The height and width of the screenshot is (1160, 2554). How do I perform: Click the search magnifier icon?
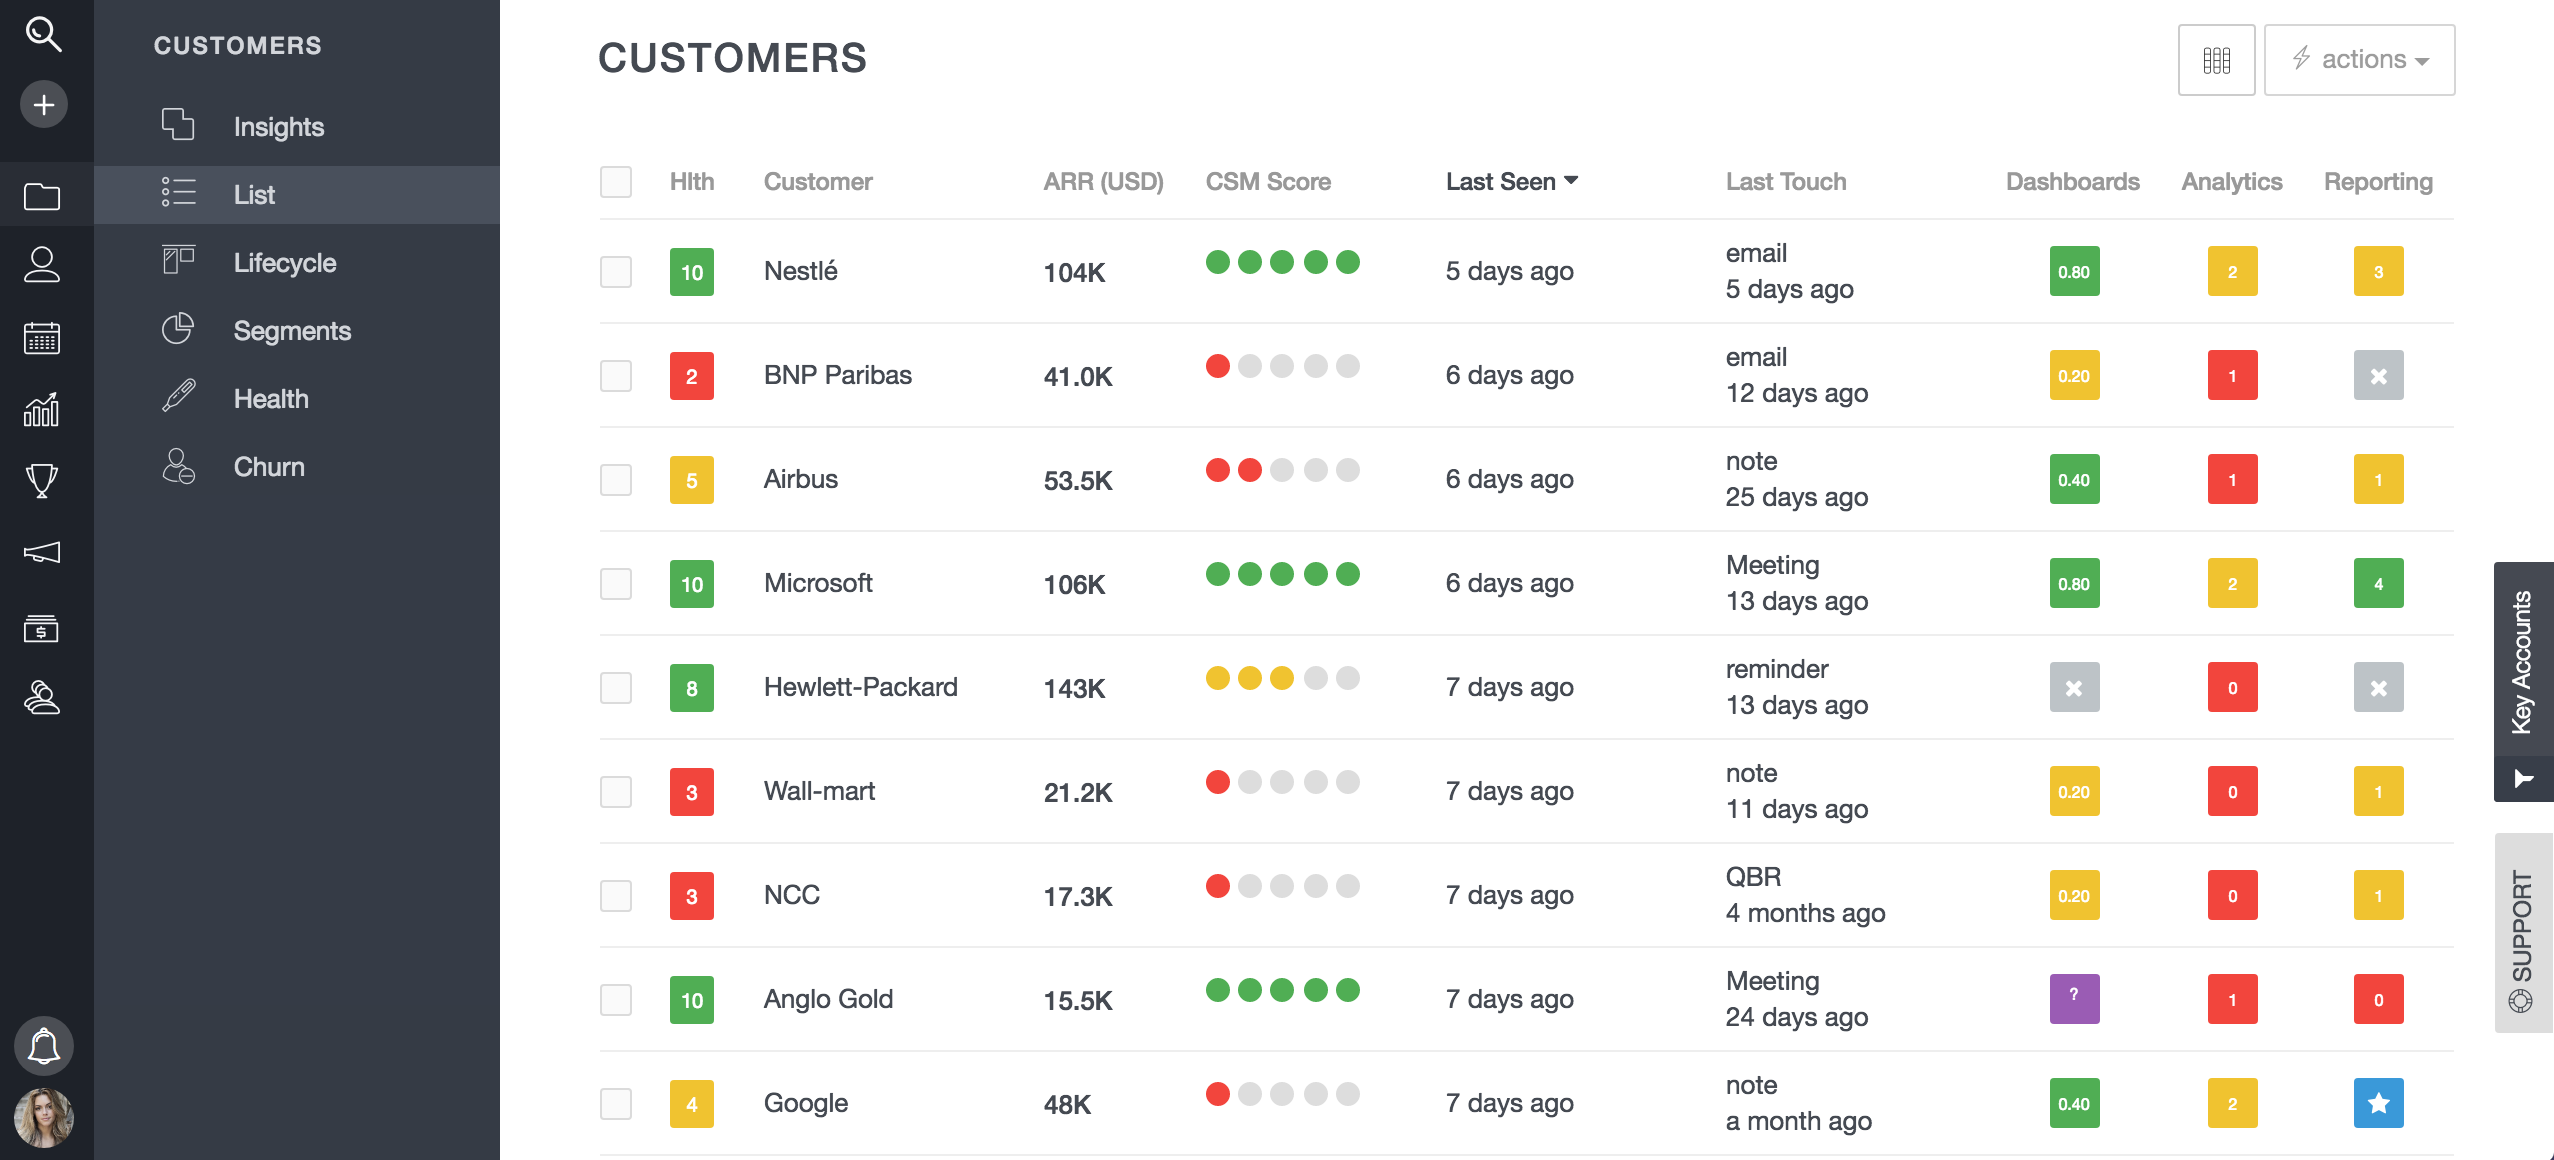pos(43,34)
